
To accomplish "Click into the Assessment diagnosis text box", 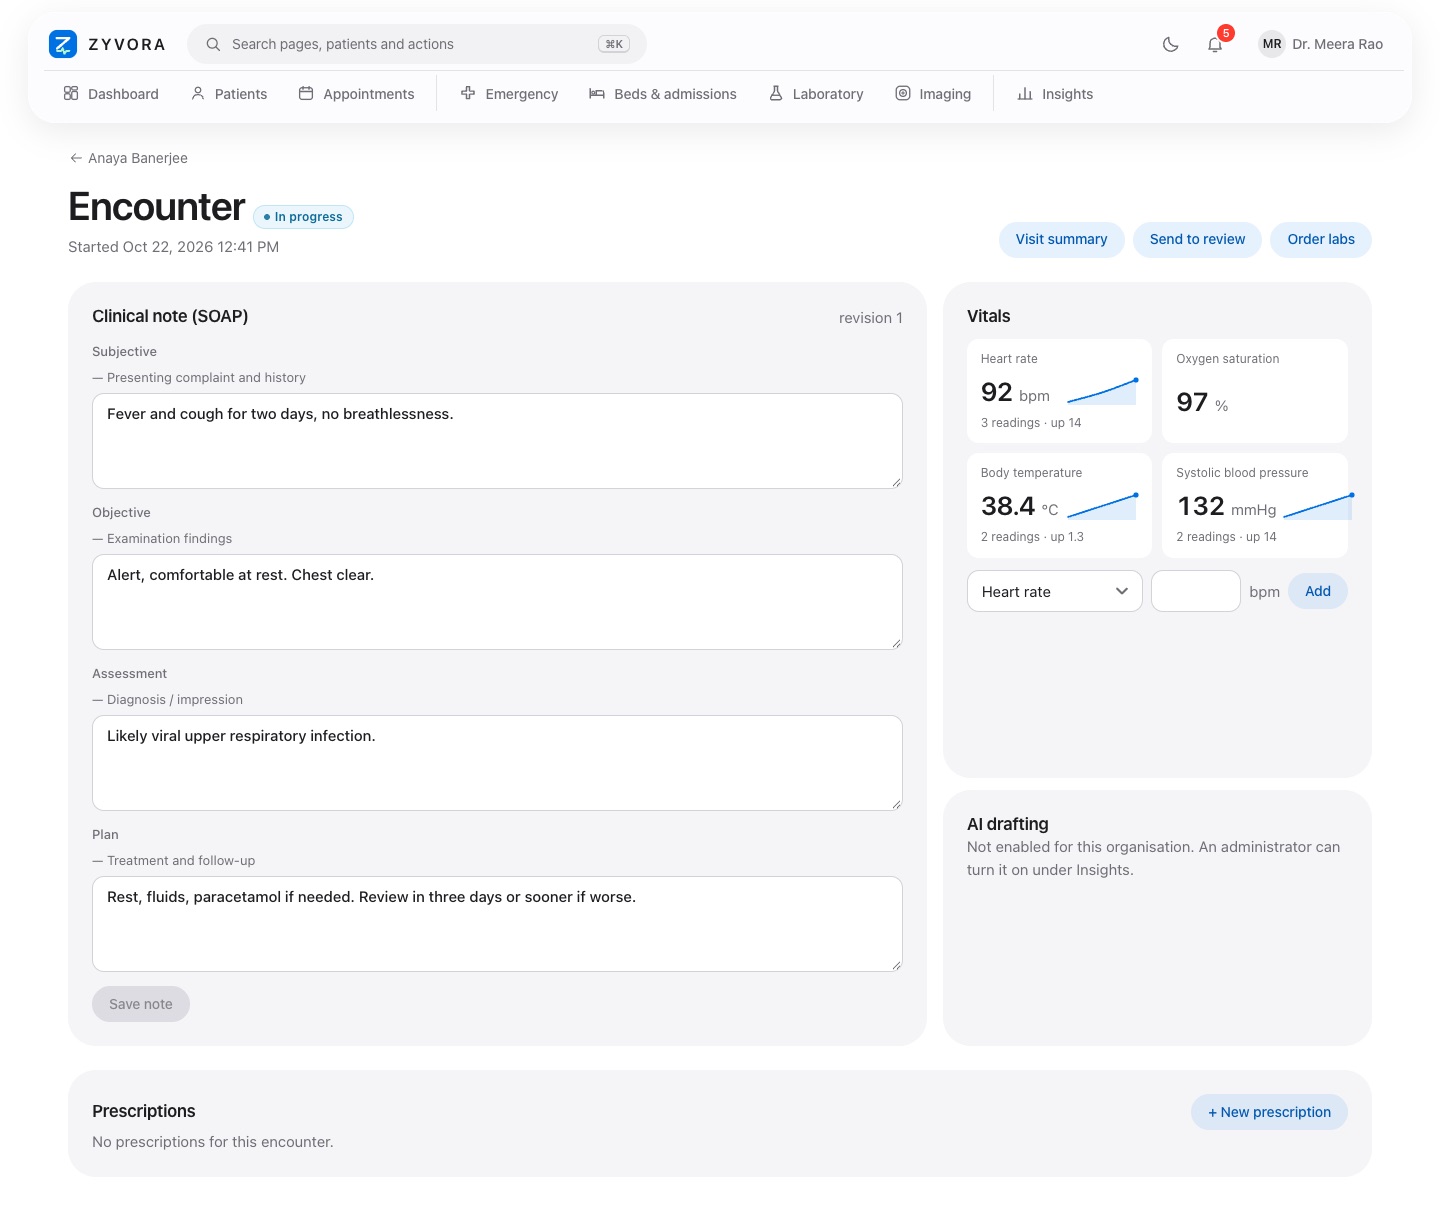I will [497, 763].
